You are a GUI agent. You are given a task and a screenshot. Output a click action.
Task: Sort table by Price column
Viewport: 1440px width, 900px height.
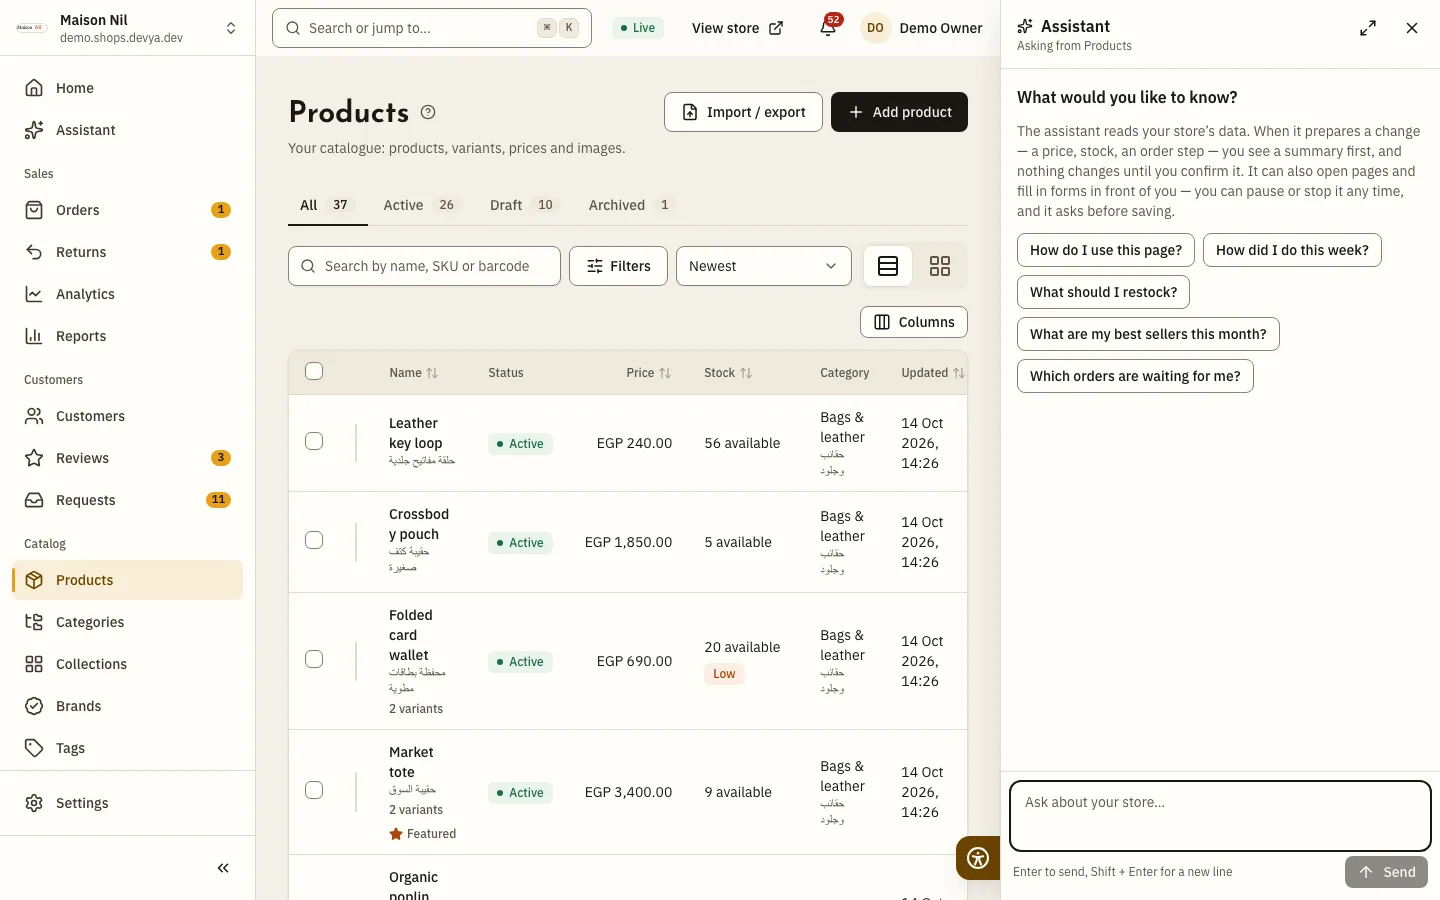coord(648,373)
